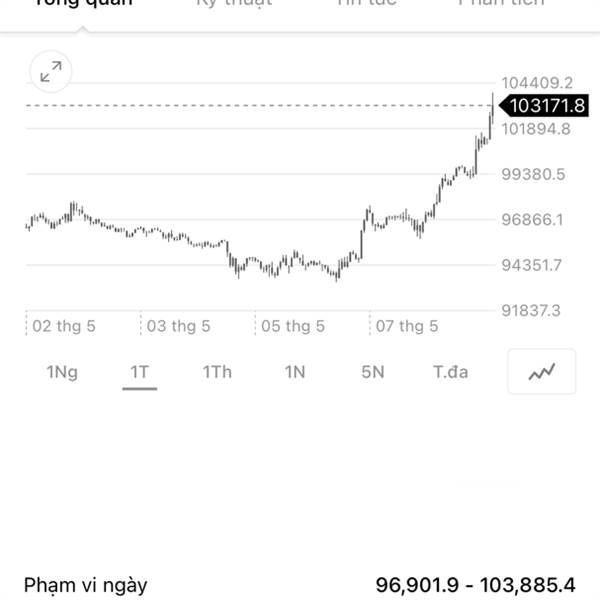Image resolution: width=600 pixels, height=600 pixels.
Task: Switch to the Tổng quan tab
Action: [x=83, y=3]
